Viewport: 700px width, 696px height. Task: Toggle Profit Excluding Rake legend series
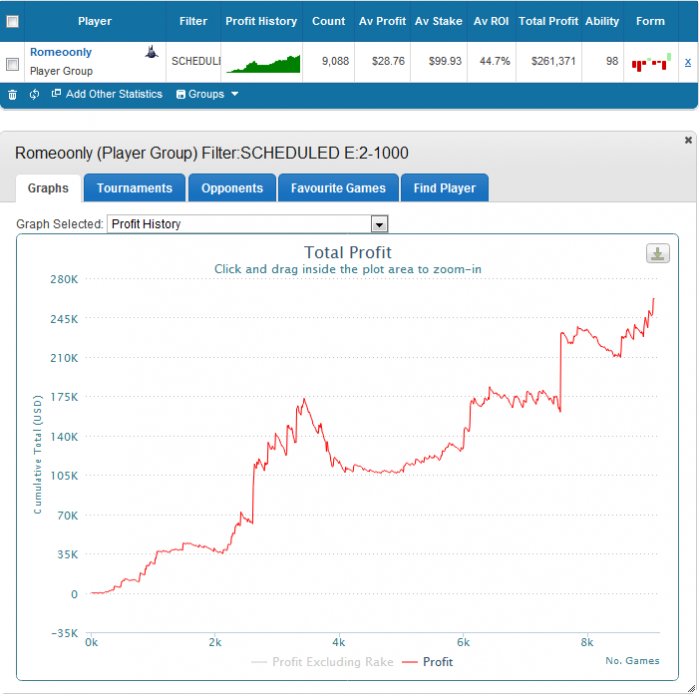point(323,662)
